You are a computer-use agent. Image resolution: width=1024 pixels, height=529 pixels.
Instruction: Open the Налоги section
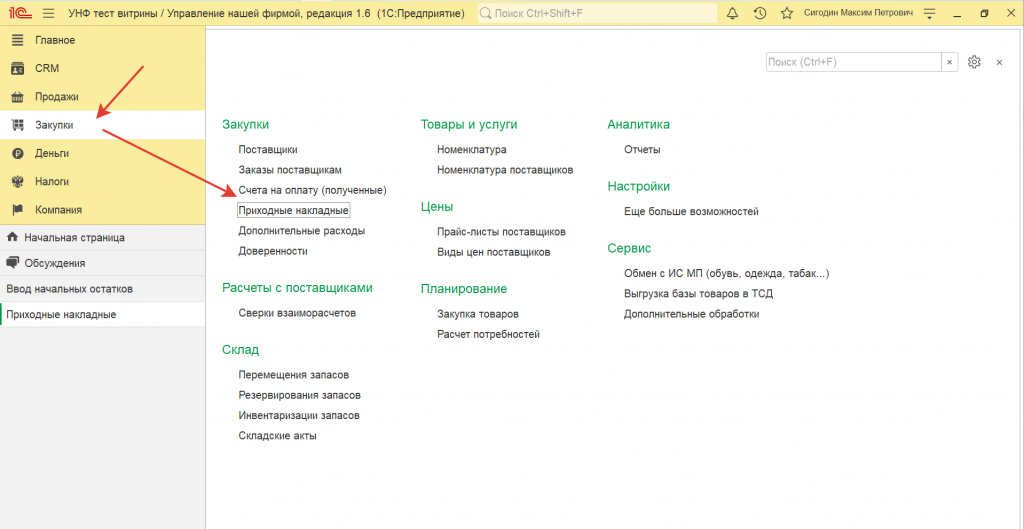(103, 182)
